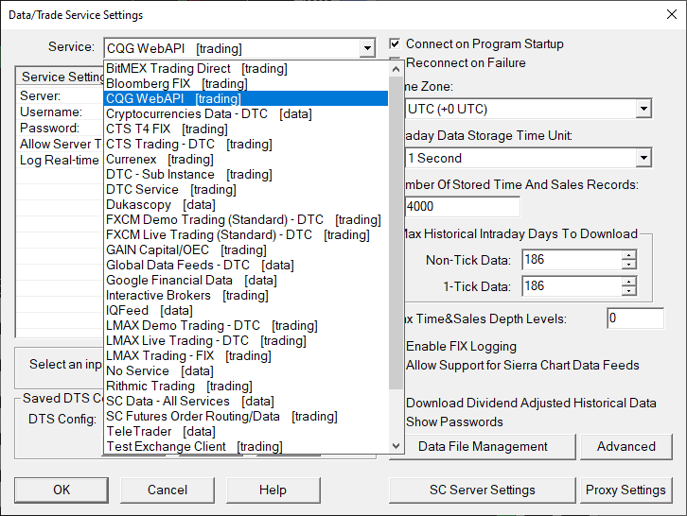
Task: Choose SC Futures Order Routing/Data
Action: pos(246,416)
